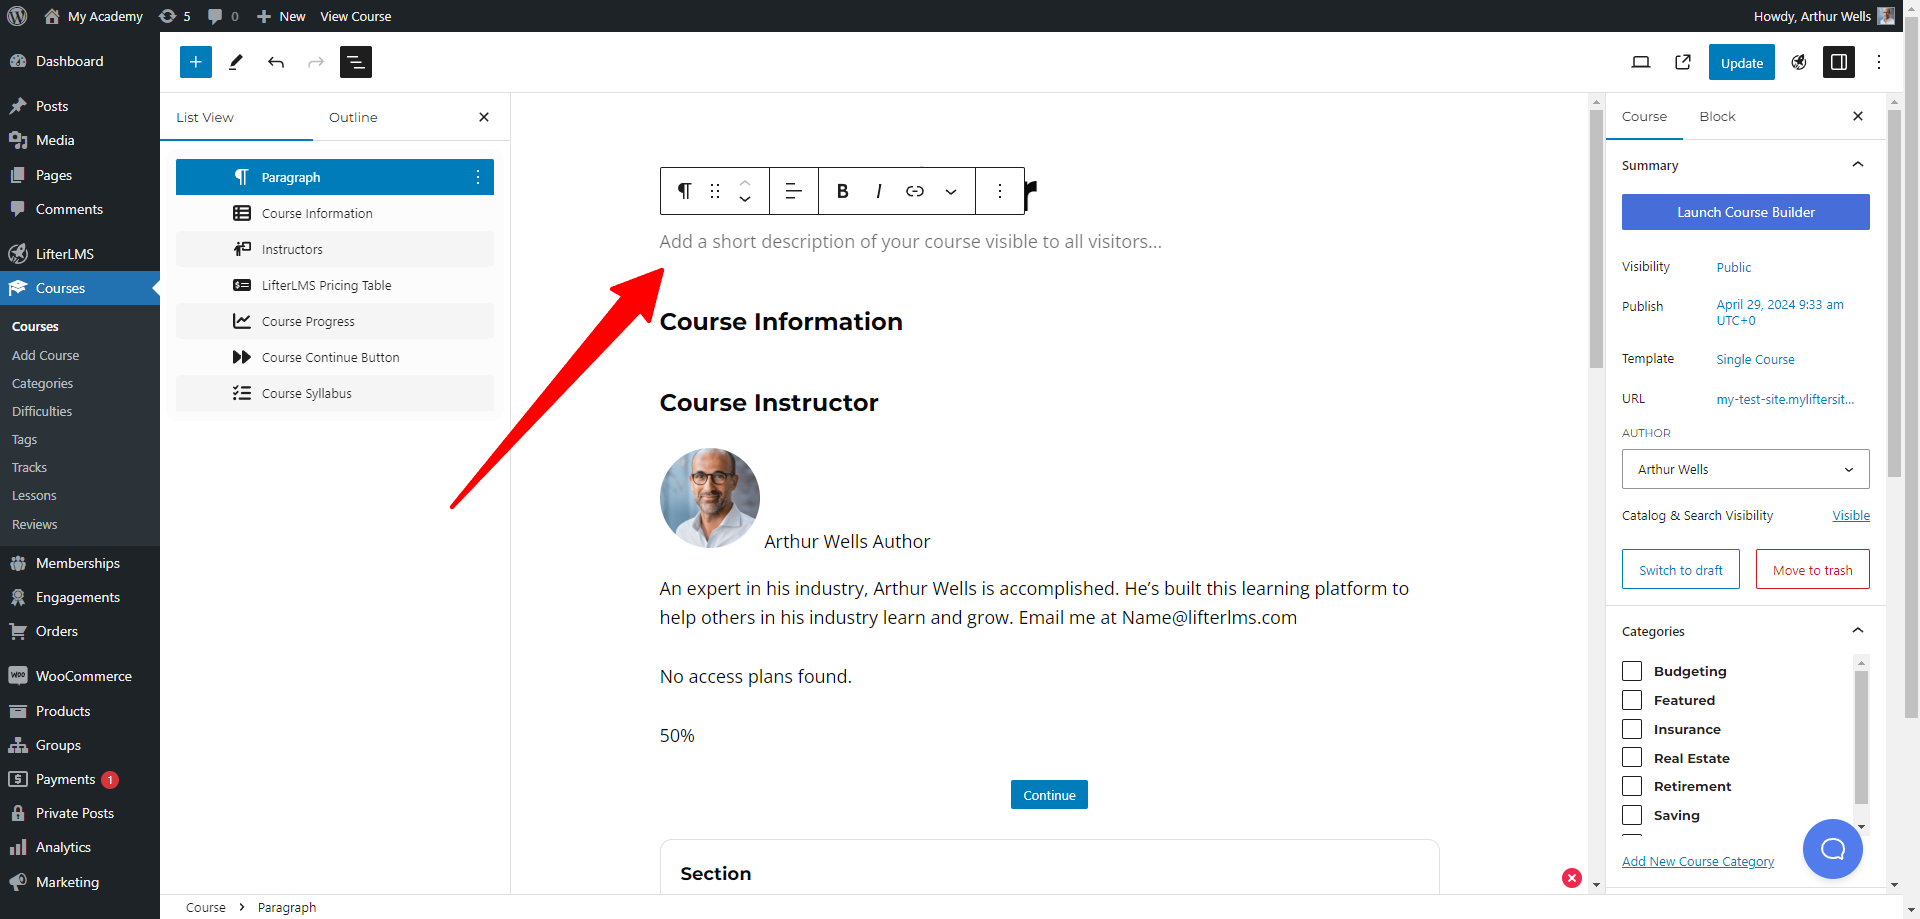1920x919 pixels.
Task: Open the text alignment control
Action: click(793, 190)
